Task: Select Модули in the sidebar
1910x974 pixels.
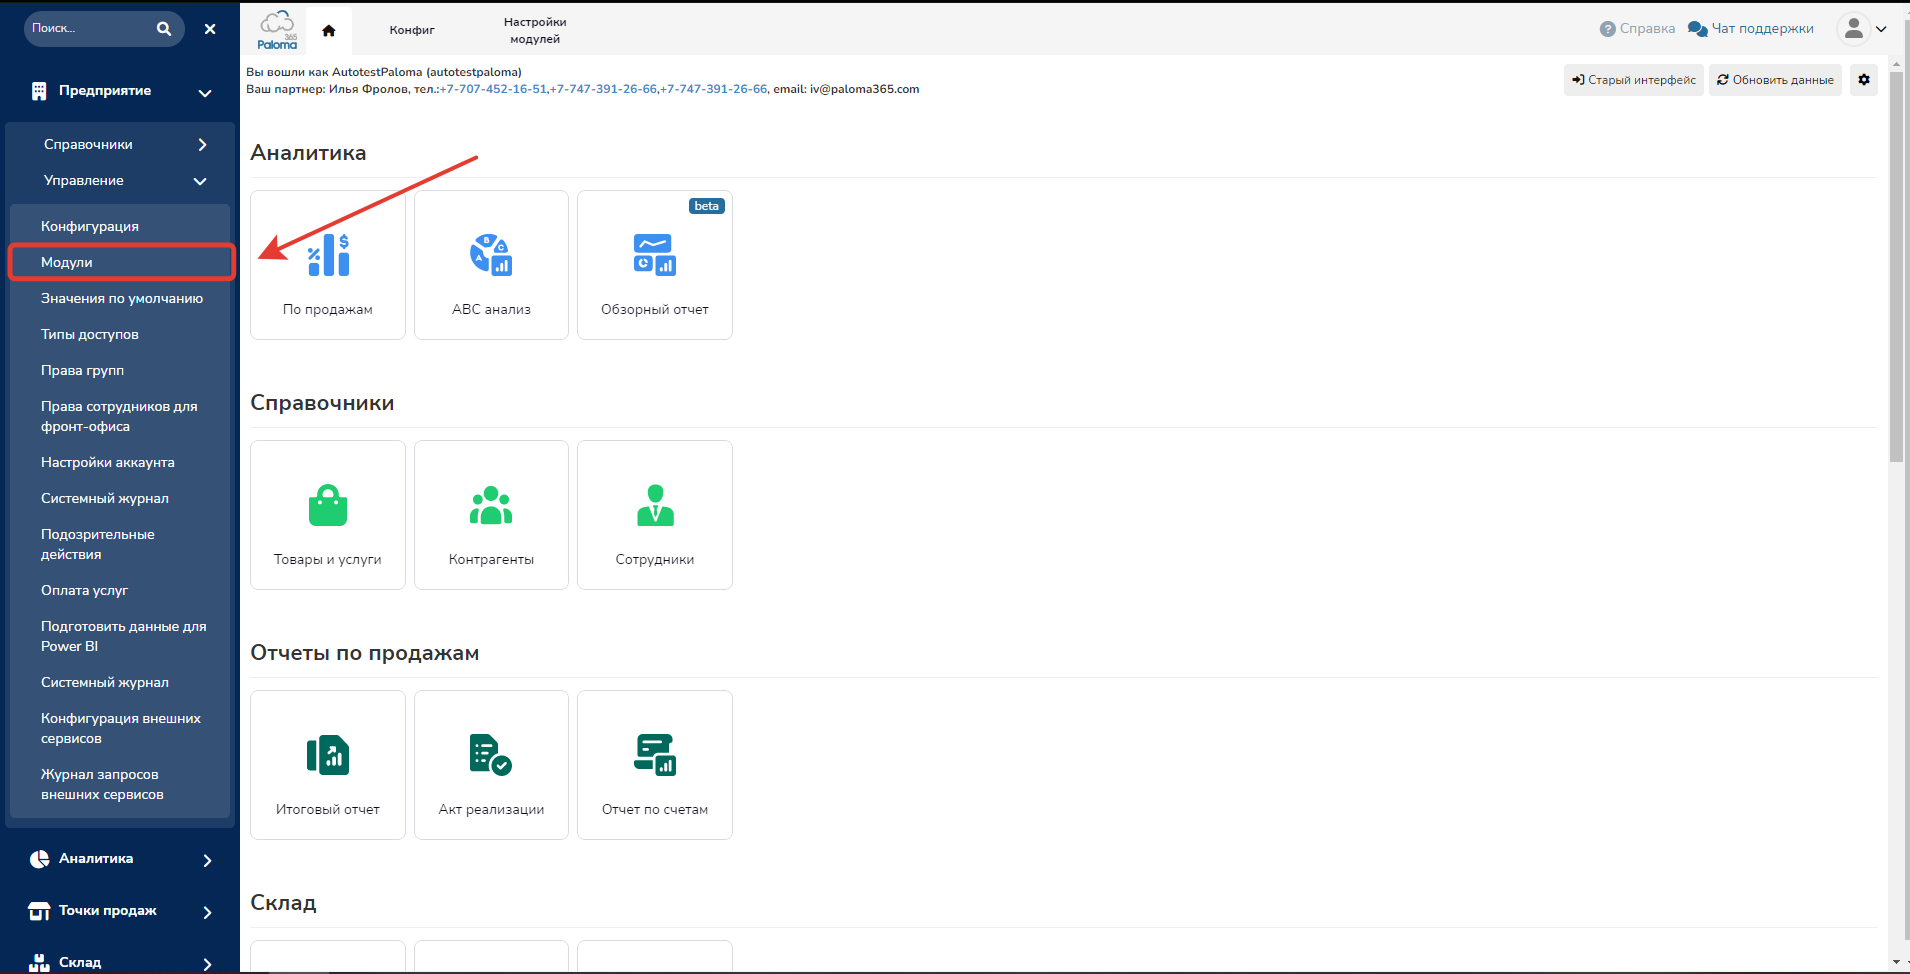Action: coord(120,262)
